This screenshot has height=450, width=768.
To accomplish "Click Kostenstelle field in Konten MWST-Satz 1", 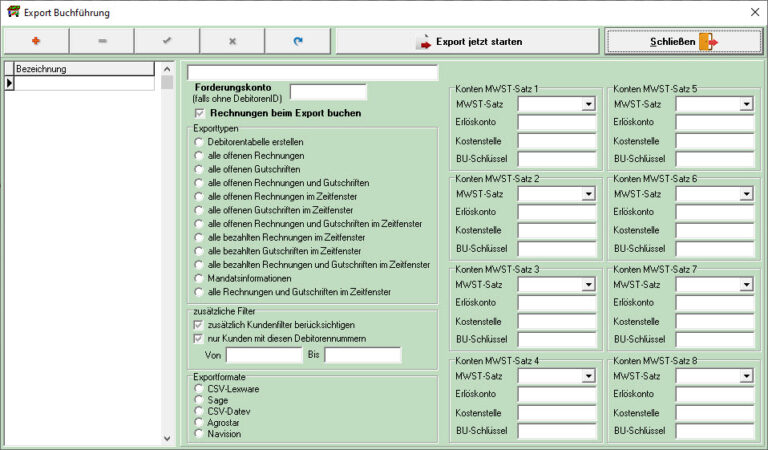I will point(557,141).
